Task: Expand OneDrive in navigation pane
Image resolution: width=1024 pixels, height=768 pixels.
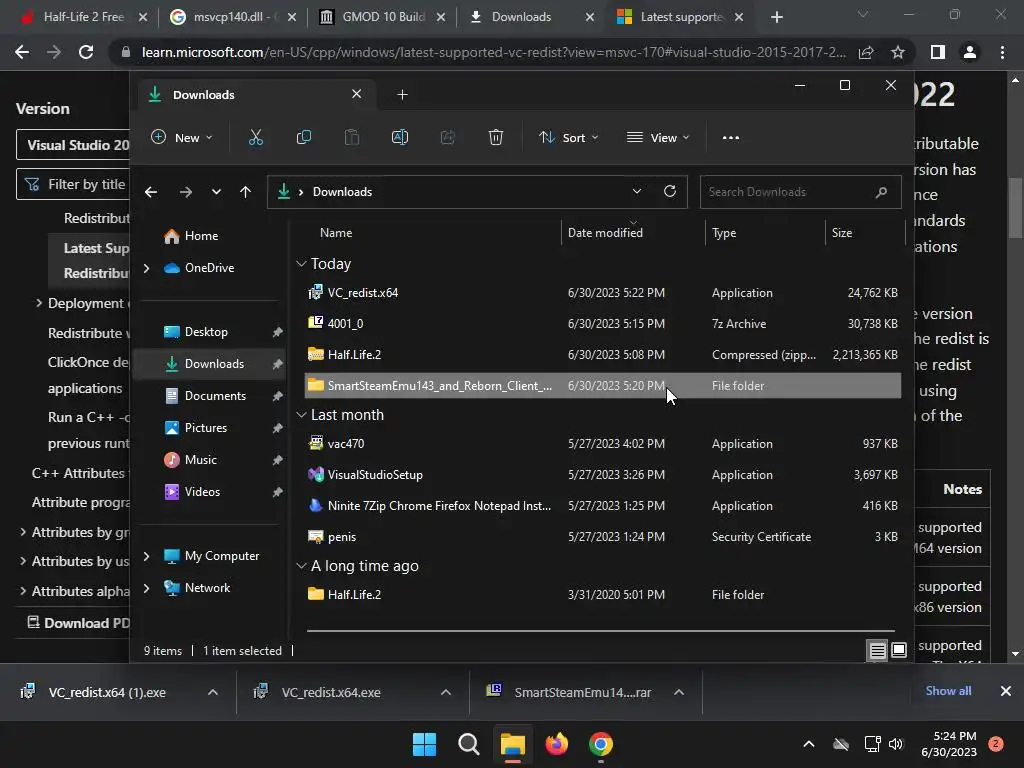Action: point(146,268)
